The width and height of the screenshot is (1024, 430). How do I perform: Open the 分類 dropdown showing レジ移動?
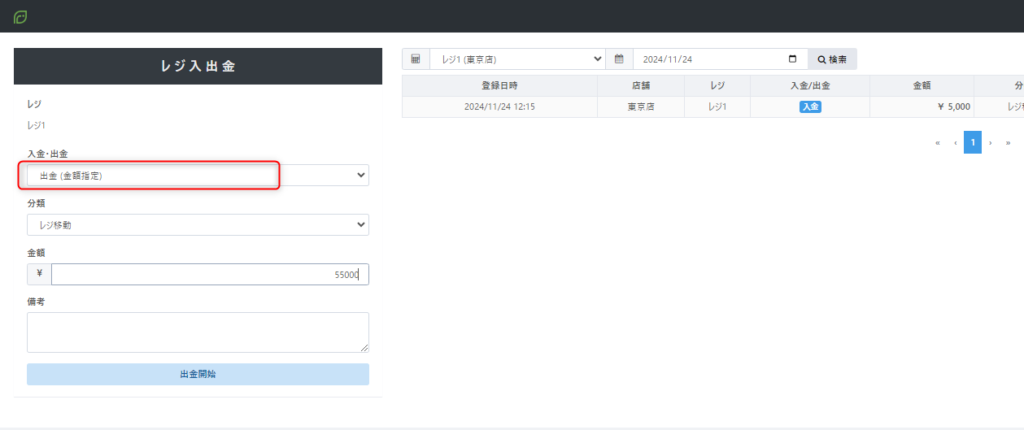click(x=198, y=225)
